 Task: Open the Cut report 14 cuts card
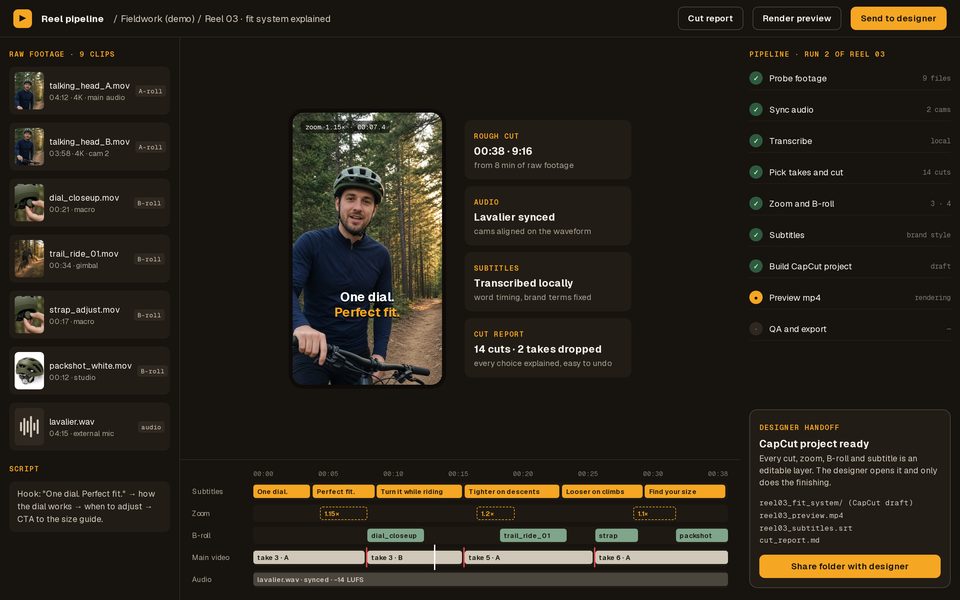point(548,348)
